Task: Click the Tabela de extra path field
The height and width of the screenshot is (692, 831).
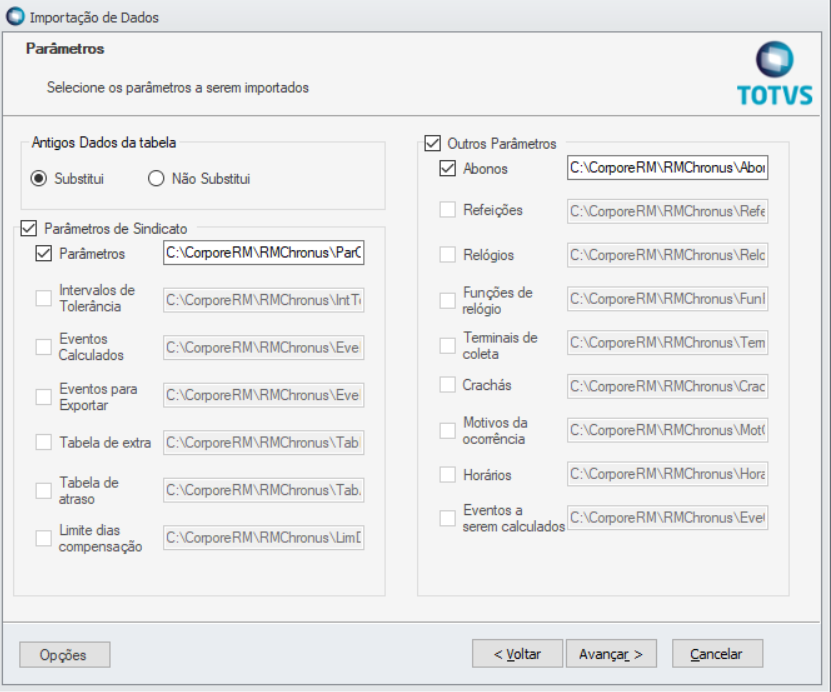Action: coord(263,442)
